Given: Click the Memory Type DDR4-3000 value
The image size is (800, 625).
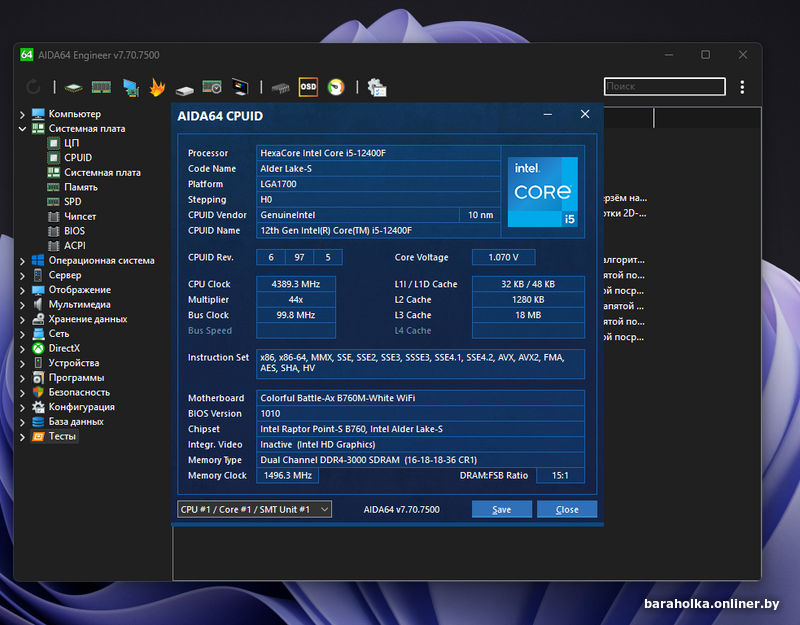Looking at the screenshot, I should [420, 460].
